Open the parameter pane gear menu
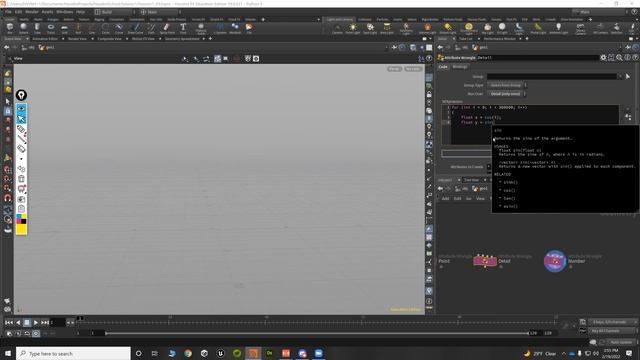This screenshot has width=640, height=360. click(x=603, y=58)
